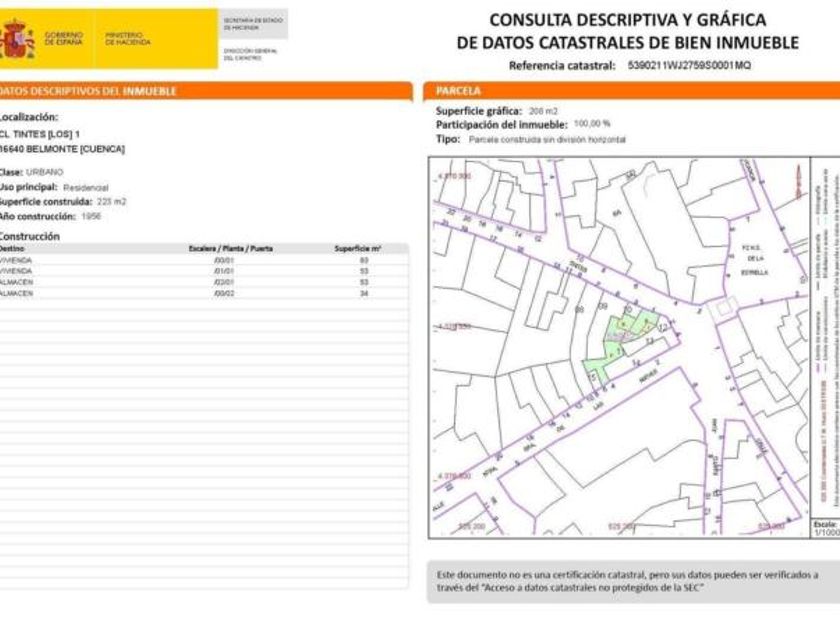Screen dimensions: 840x630
Task: Select '16640 BELMONTE [CUENCA]' text
Action: 62,149
